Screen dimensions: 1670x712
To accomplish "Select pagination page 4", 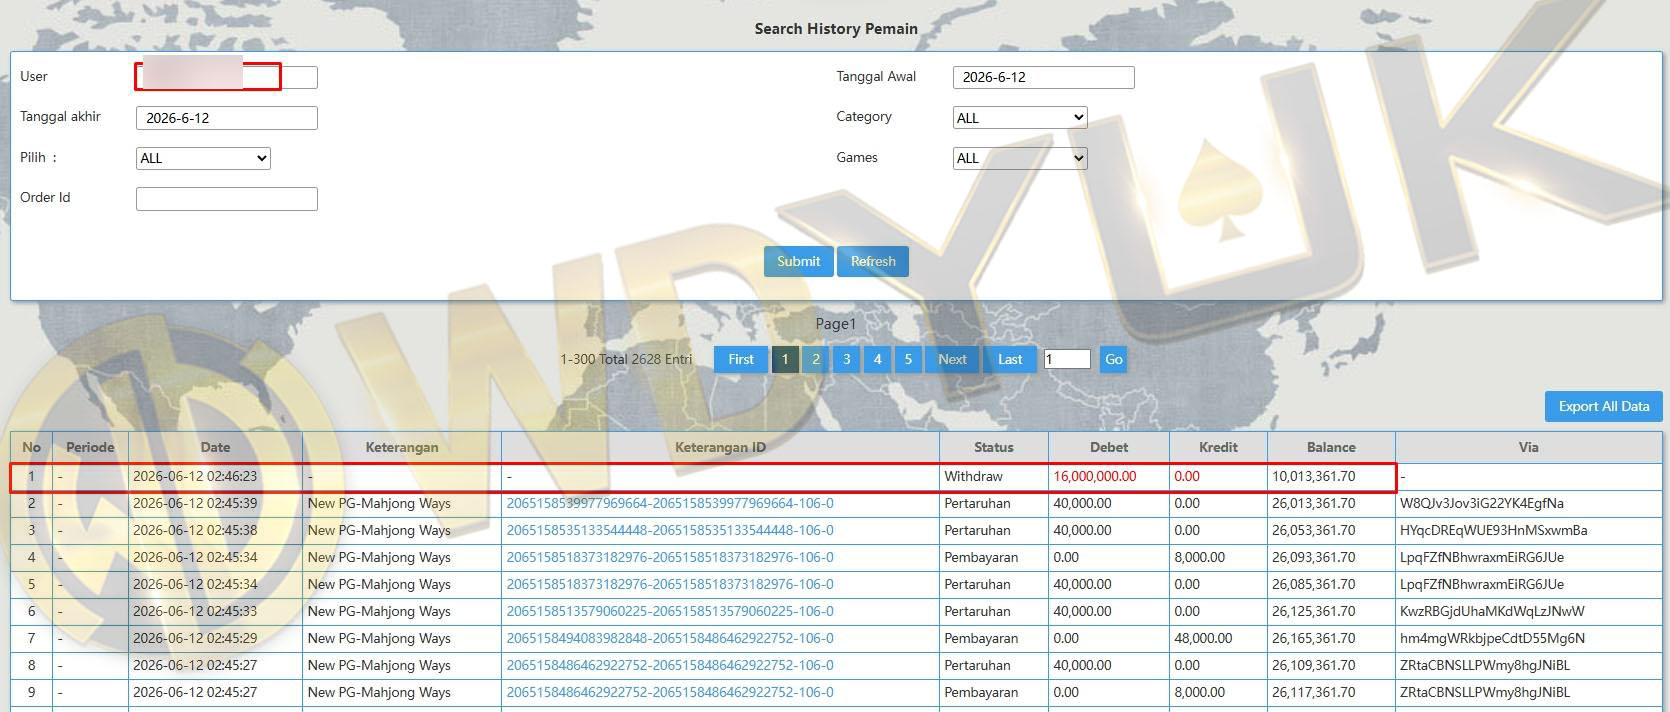I will pyautogui.click(x=878, y=359).
